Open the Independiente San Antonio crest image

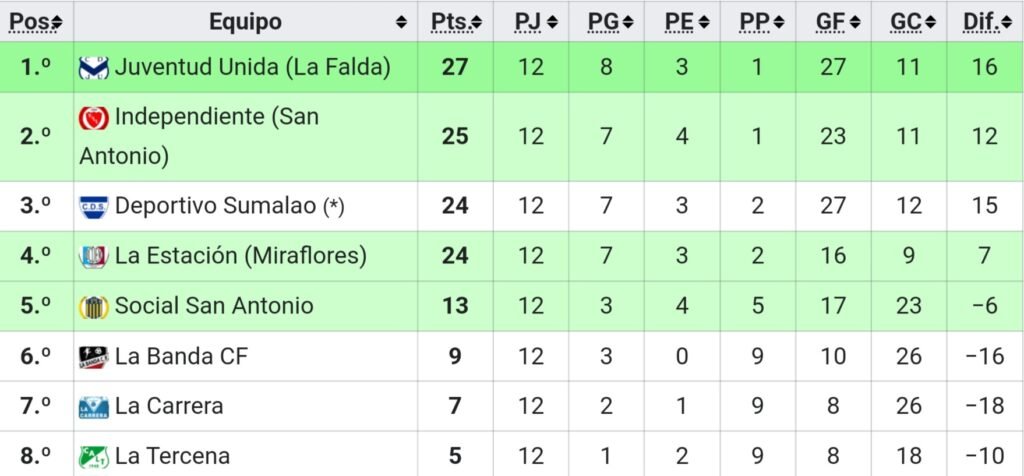93,118
